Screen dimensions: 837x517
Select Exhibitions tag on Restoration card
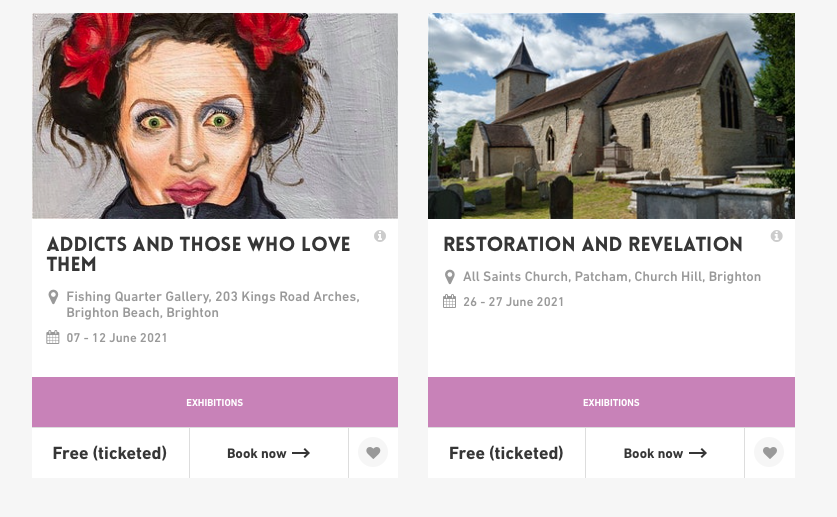[x=611, y=403]
